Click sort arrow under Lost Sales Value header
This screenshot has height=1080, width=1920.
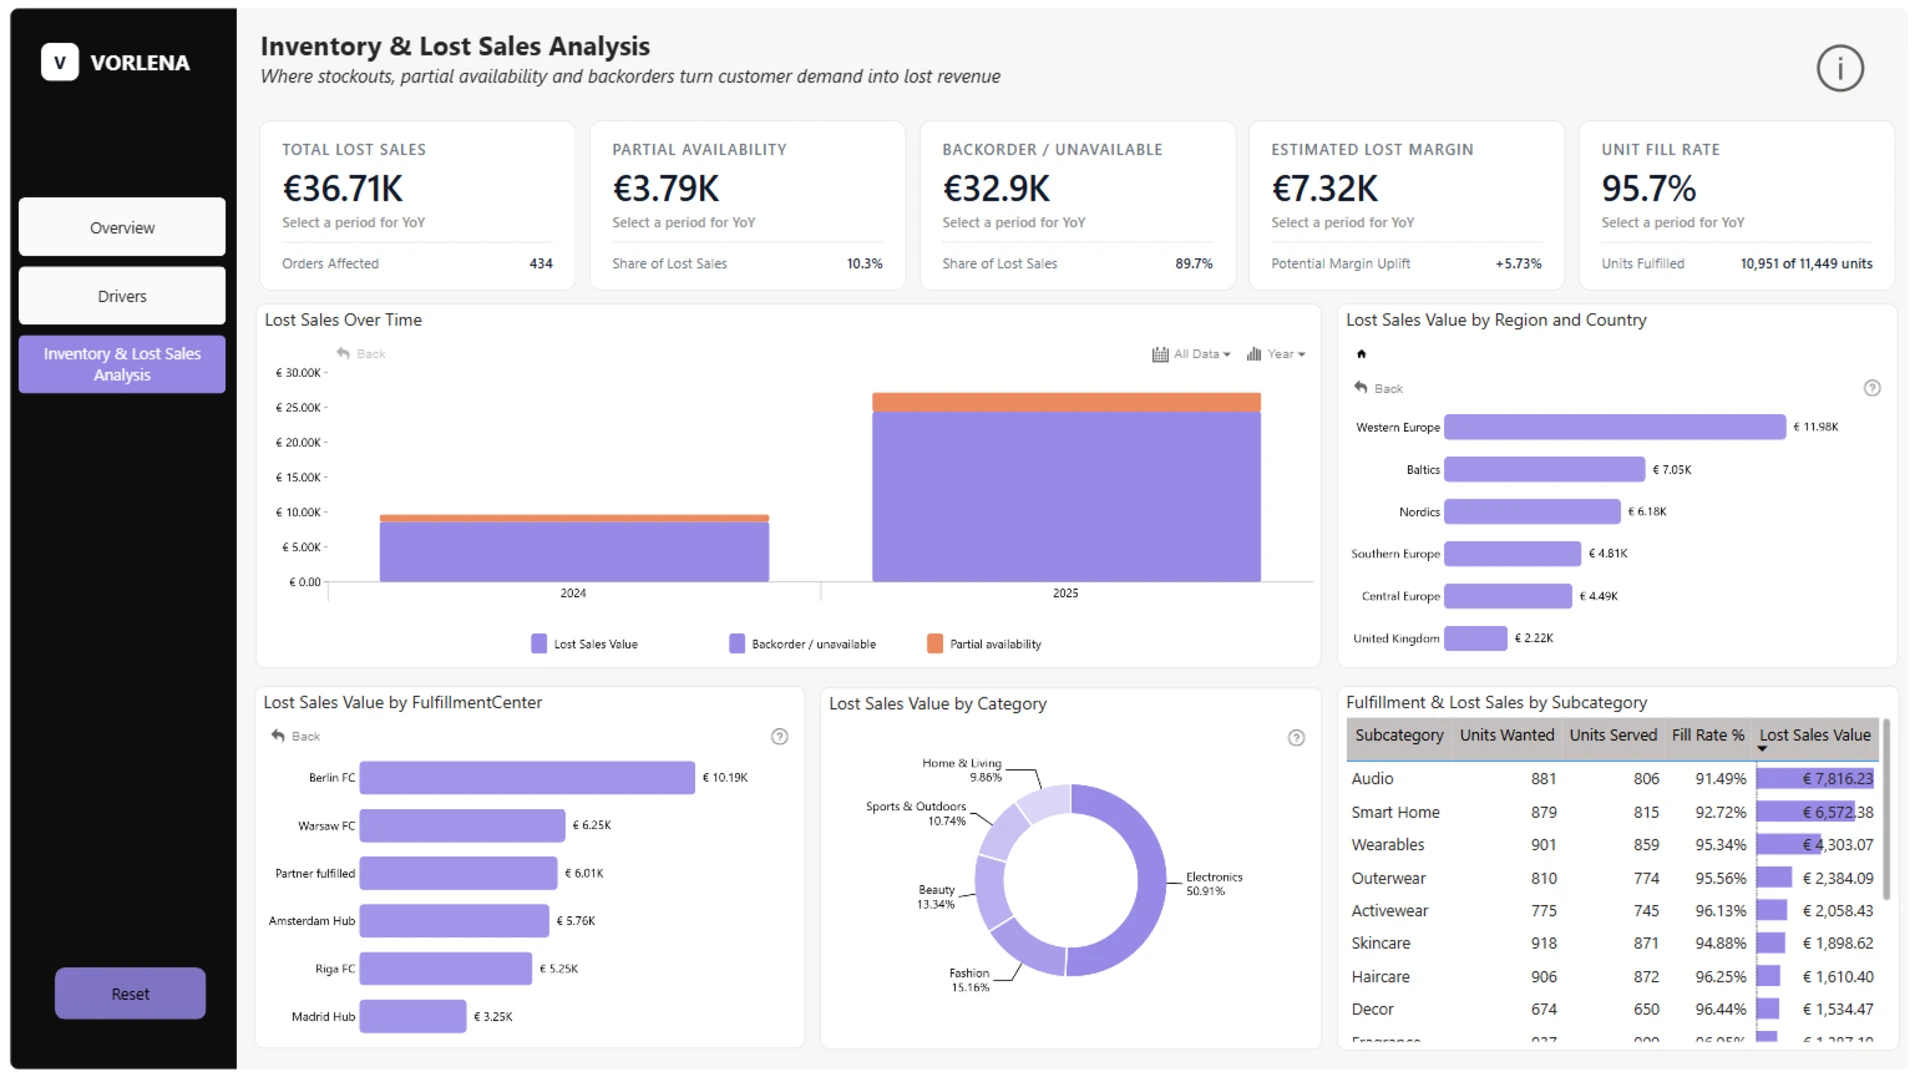click(1762, 749)
